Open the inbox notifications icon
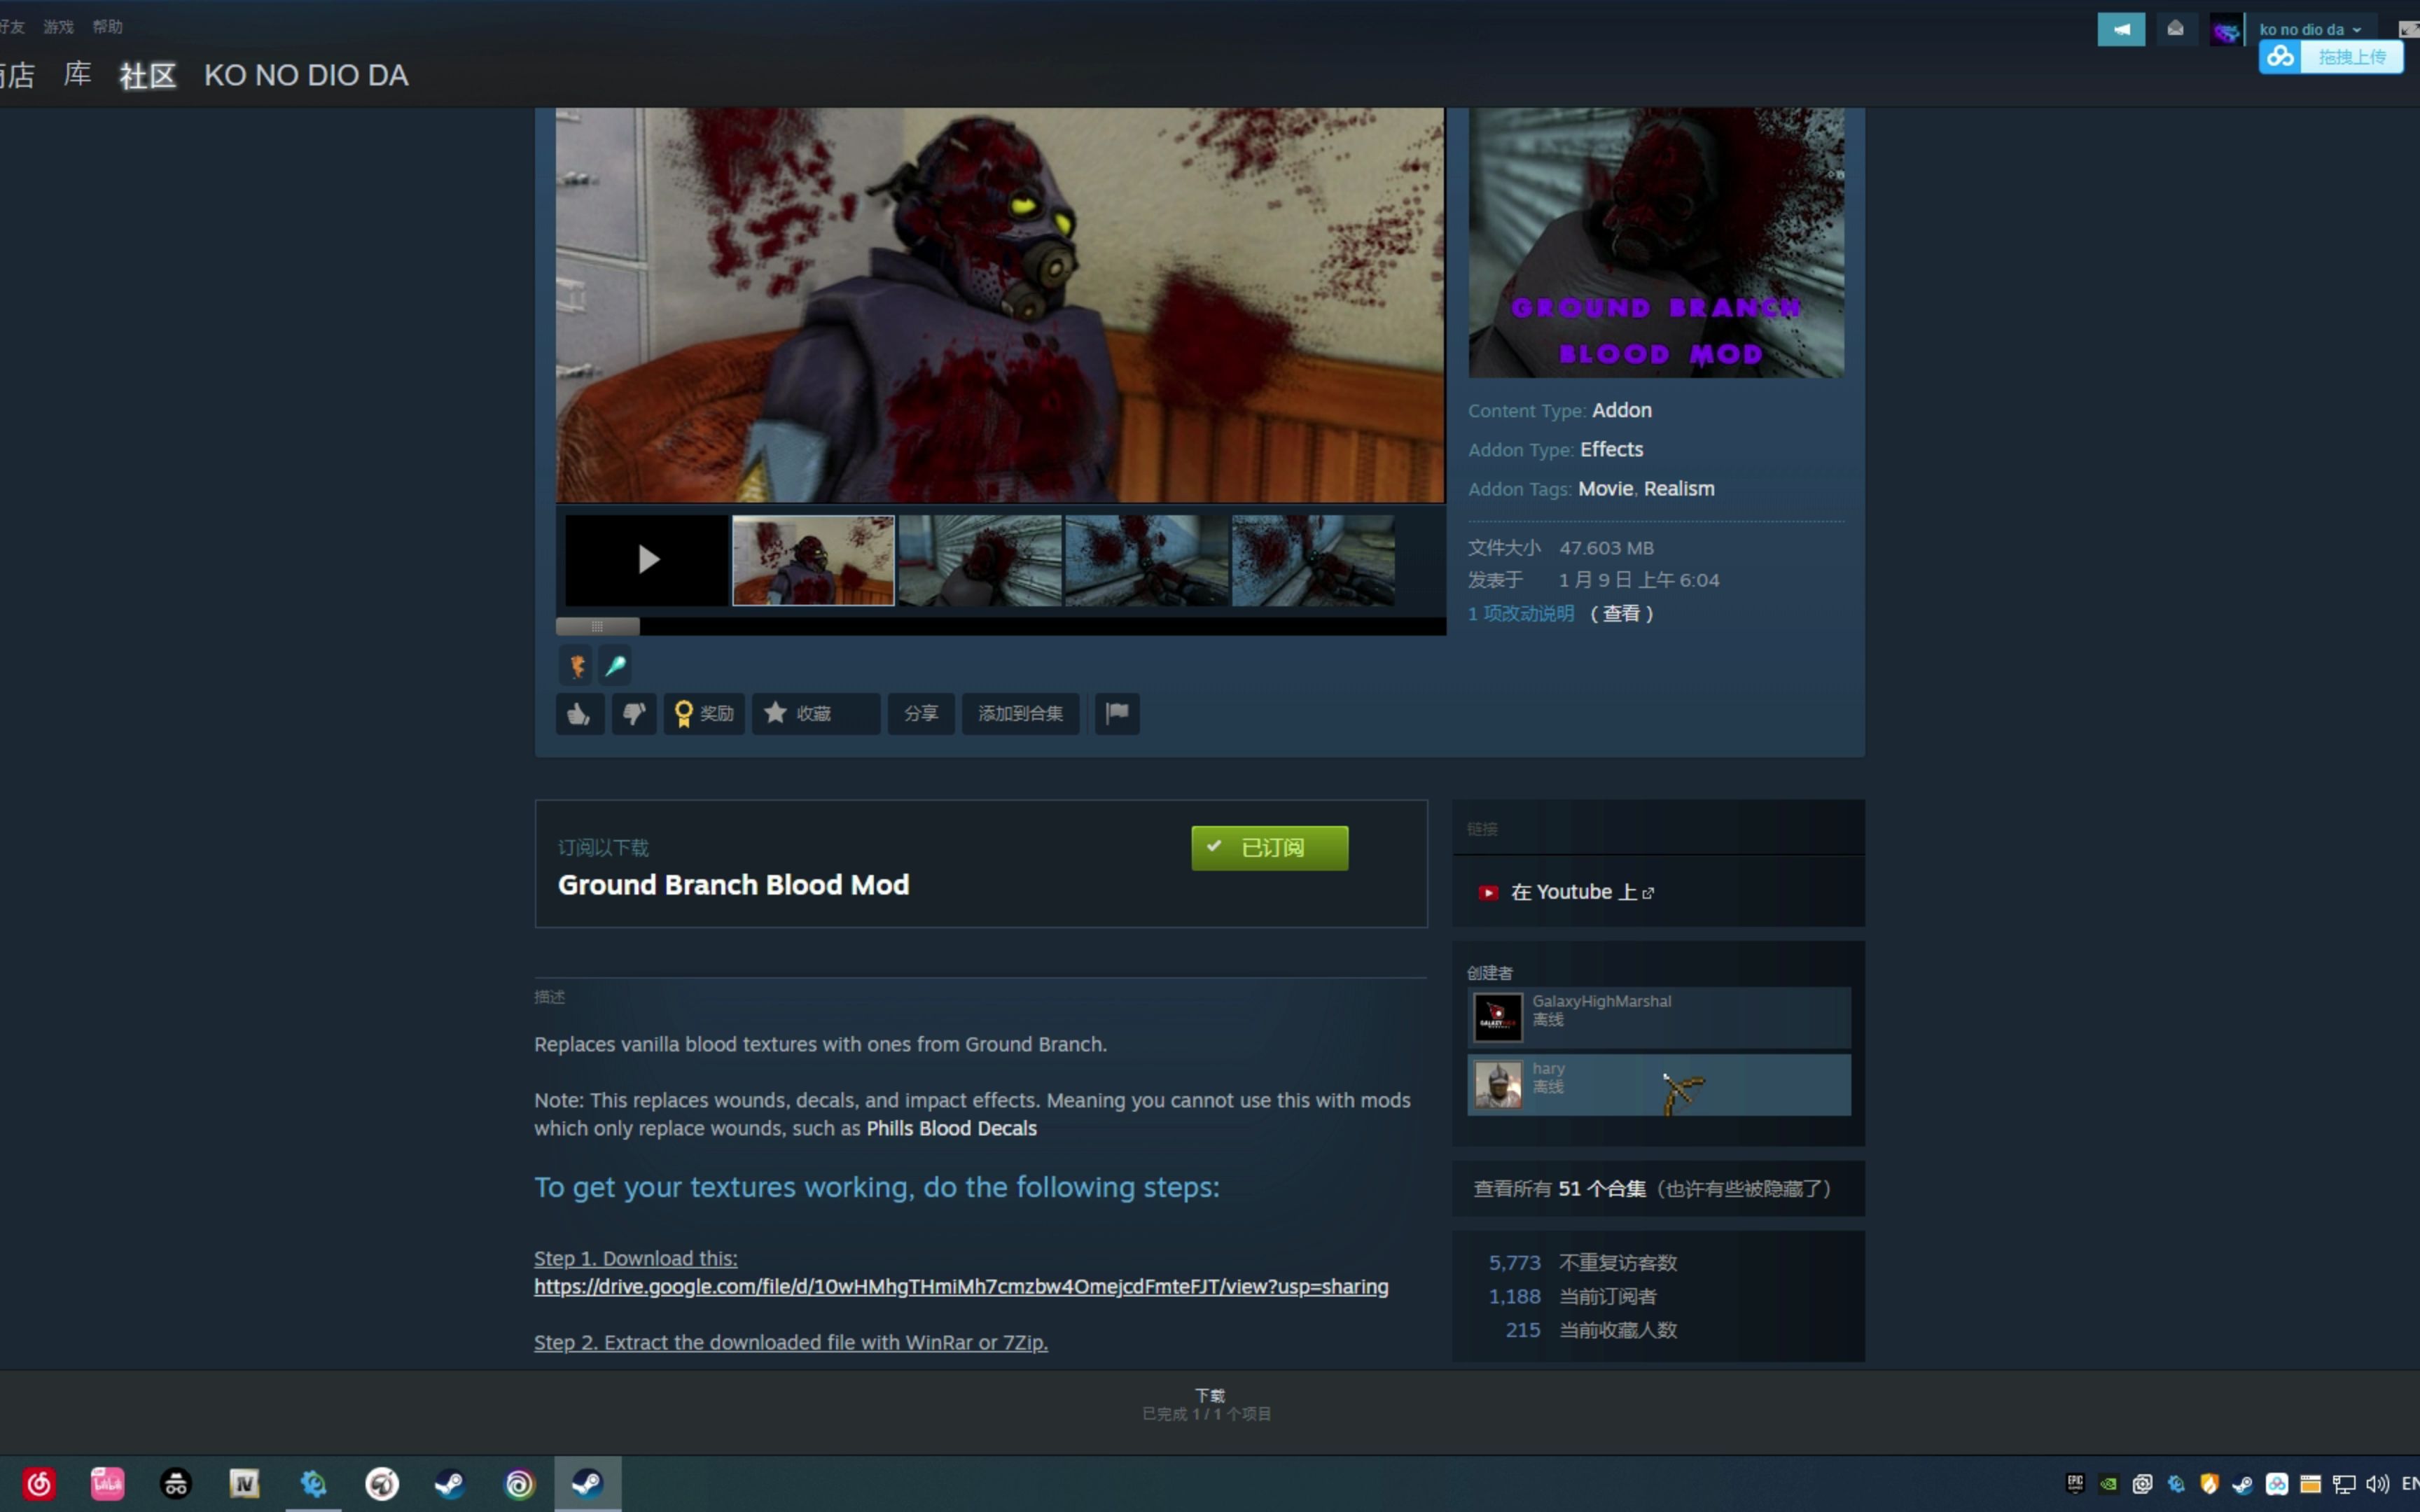This screenshot has width=2420, height=1512. pyautogui.click(x=2175, y=29)
